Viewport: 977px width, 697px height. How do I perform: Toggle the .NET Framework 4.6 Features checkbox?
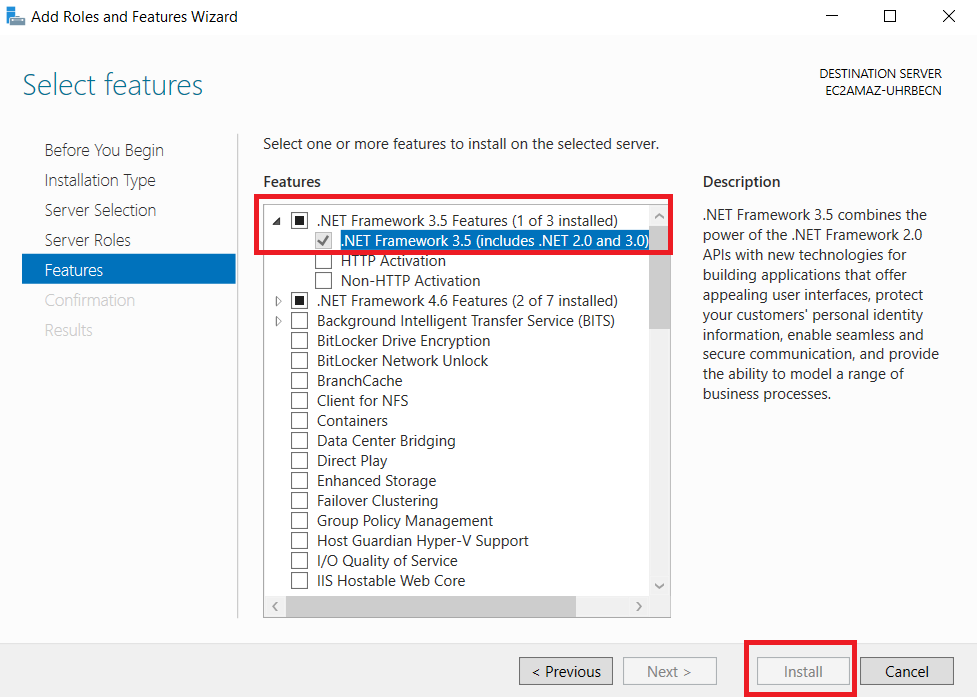coord(299,301)
